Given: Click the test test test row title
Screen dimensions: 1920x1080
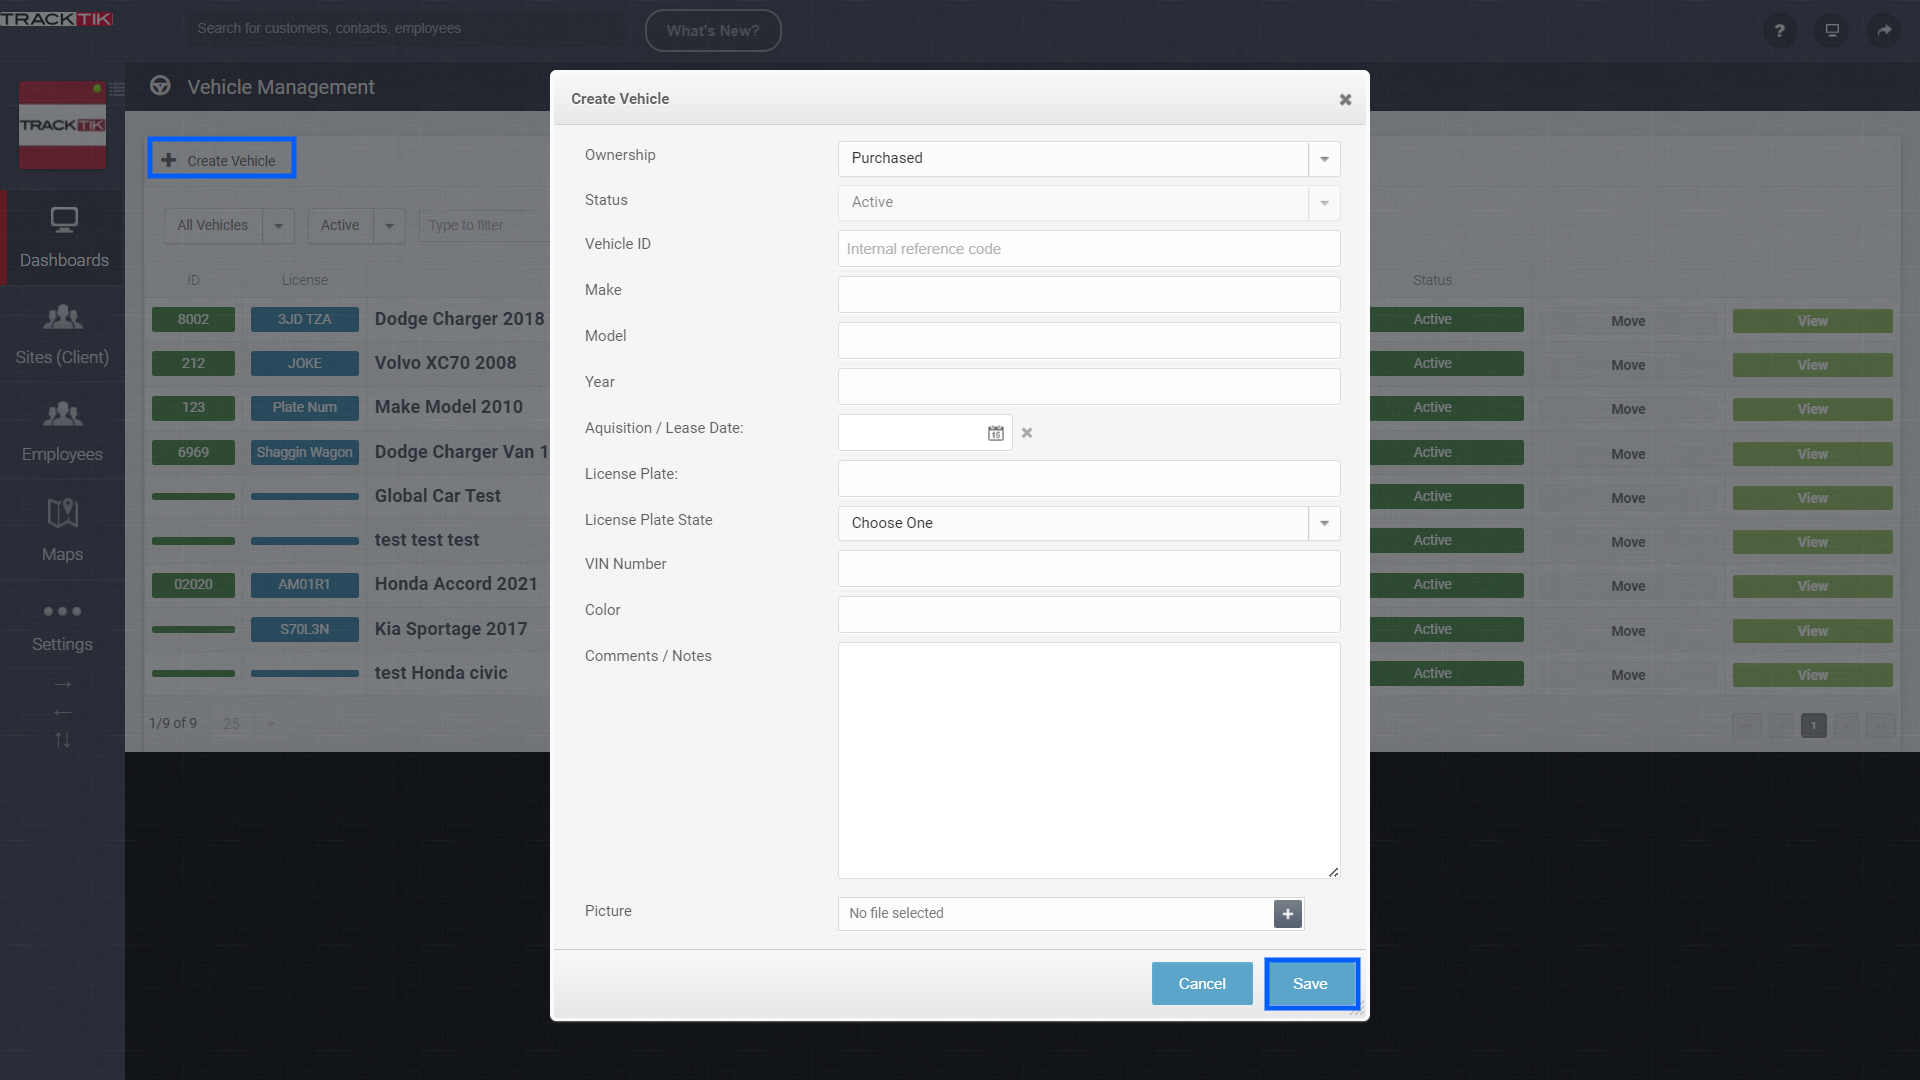Looking at the screenshot, I should click(427, 540).
